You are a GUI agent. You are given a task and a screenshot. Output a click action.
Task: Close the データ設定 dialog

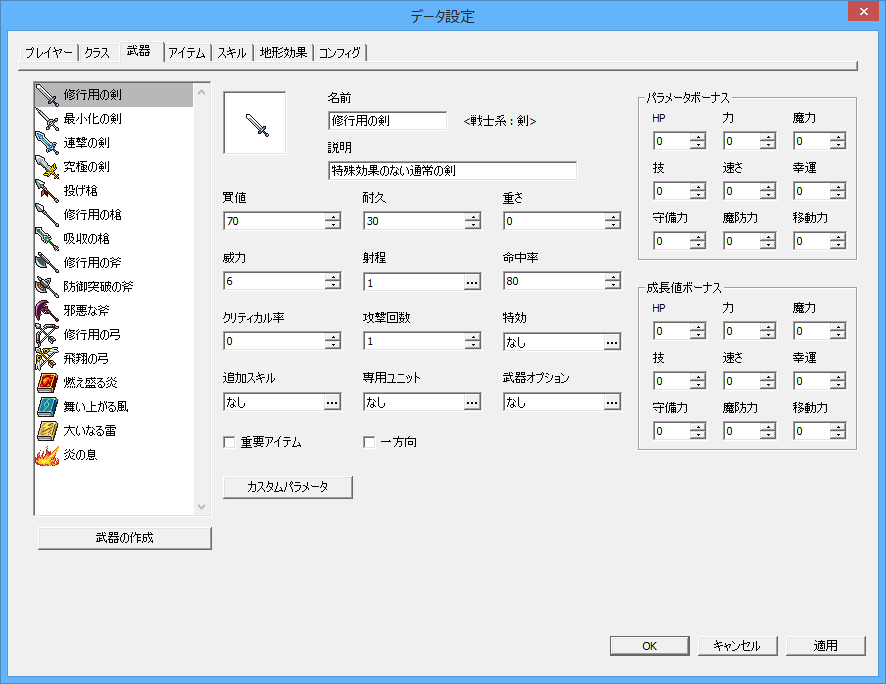(x=863, y=11)
